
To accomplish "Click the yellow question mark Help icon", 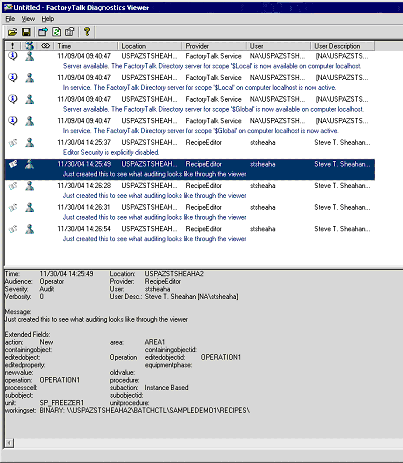I will click(x=87, y=32).
